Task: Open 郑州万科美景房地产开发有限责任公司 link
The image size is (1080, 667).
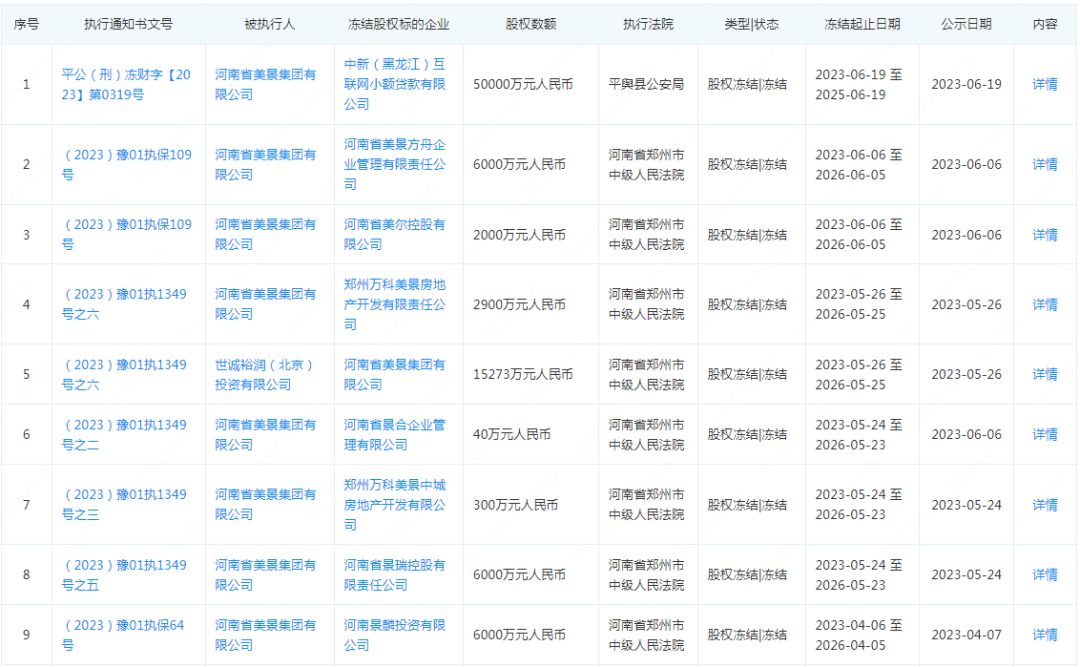Action: pyautogui.click(x=395, y=304)
